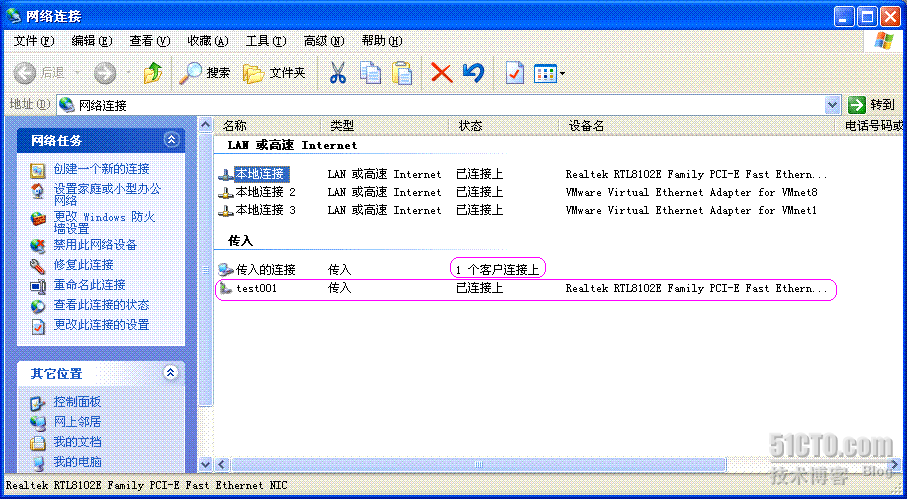Click the Windows firewall brick icon
Image resolution: width=907 pixels, height=499 pixels.
pos(38,219)
